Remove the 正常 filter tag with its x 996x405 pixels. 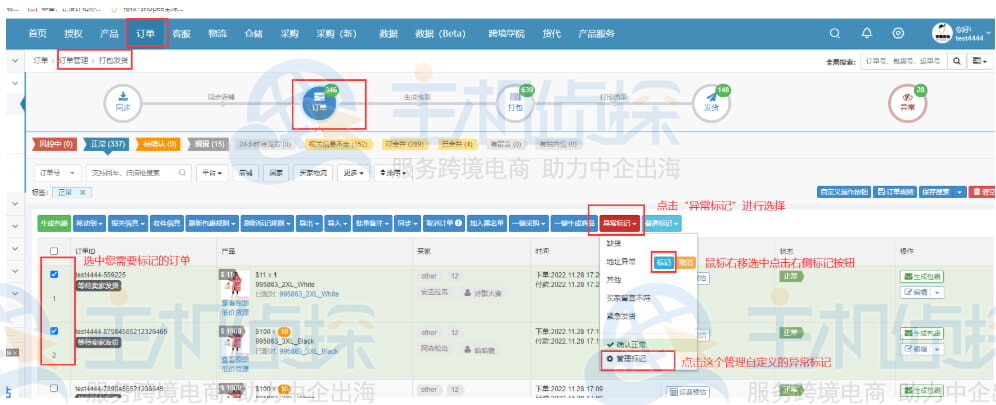point(83,192)
